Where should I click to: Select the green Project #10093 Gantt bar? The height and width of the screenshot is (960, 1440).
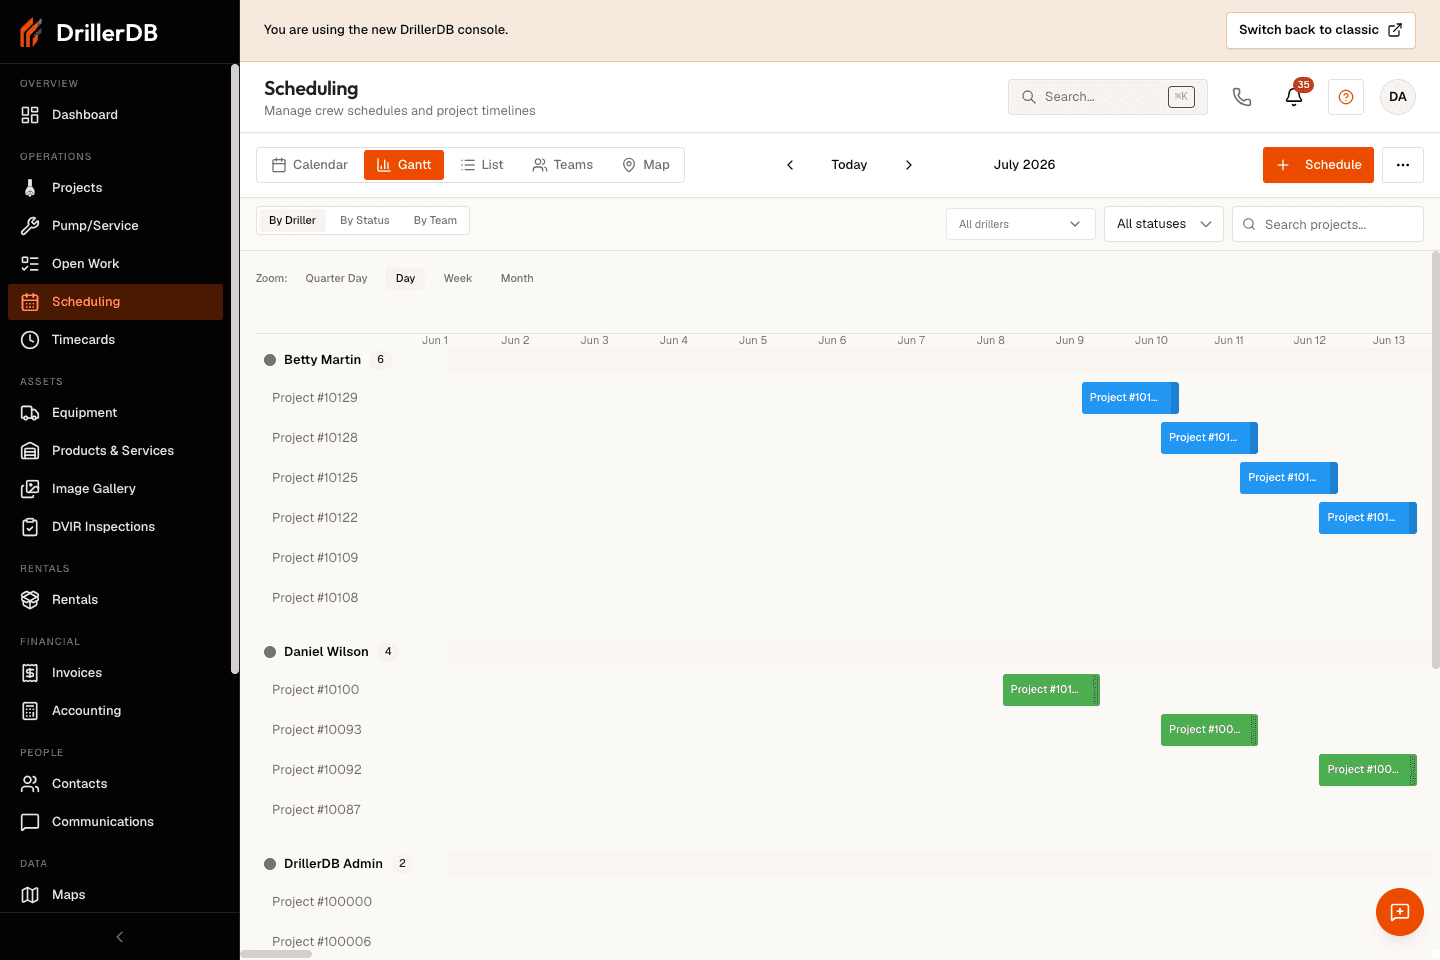pos(1209,730)
